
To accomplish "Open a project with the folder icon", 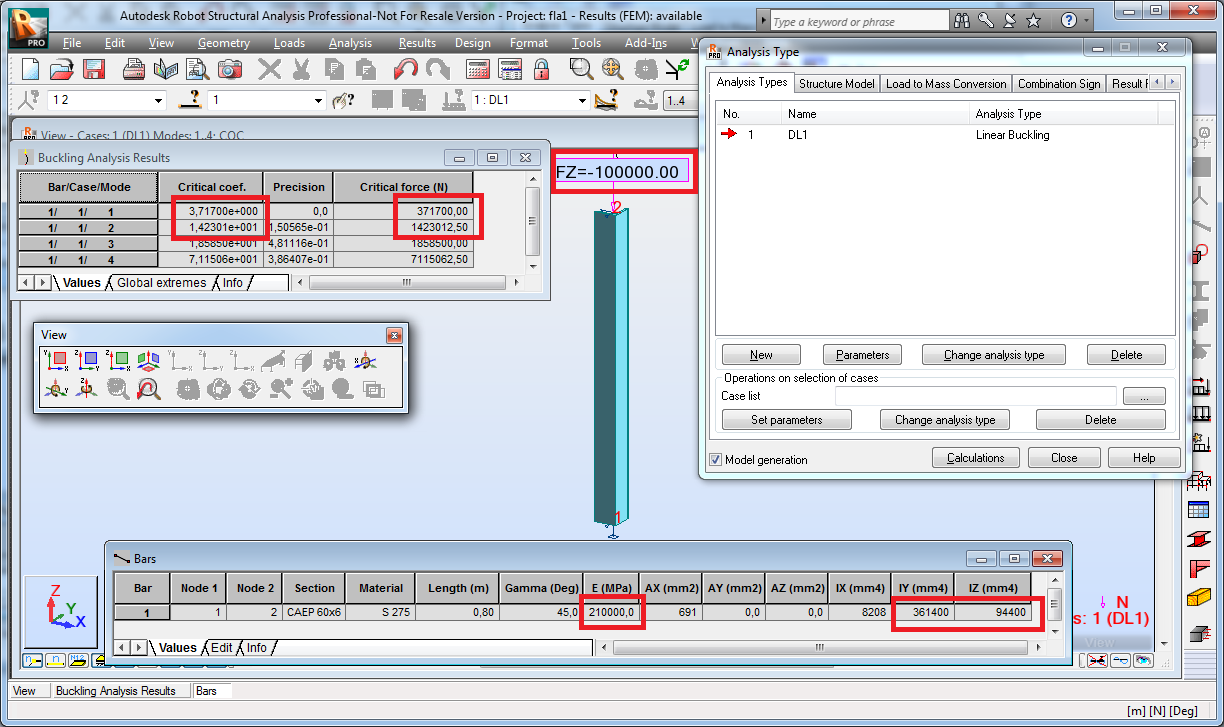I will point(62,69).
